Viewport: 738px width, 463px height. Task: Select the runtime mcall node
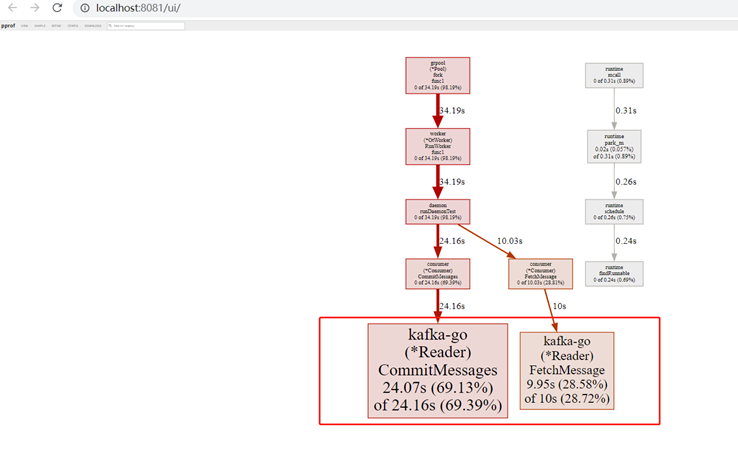[614, 75]
